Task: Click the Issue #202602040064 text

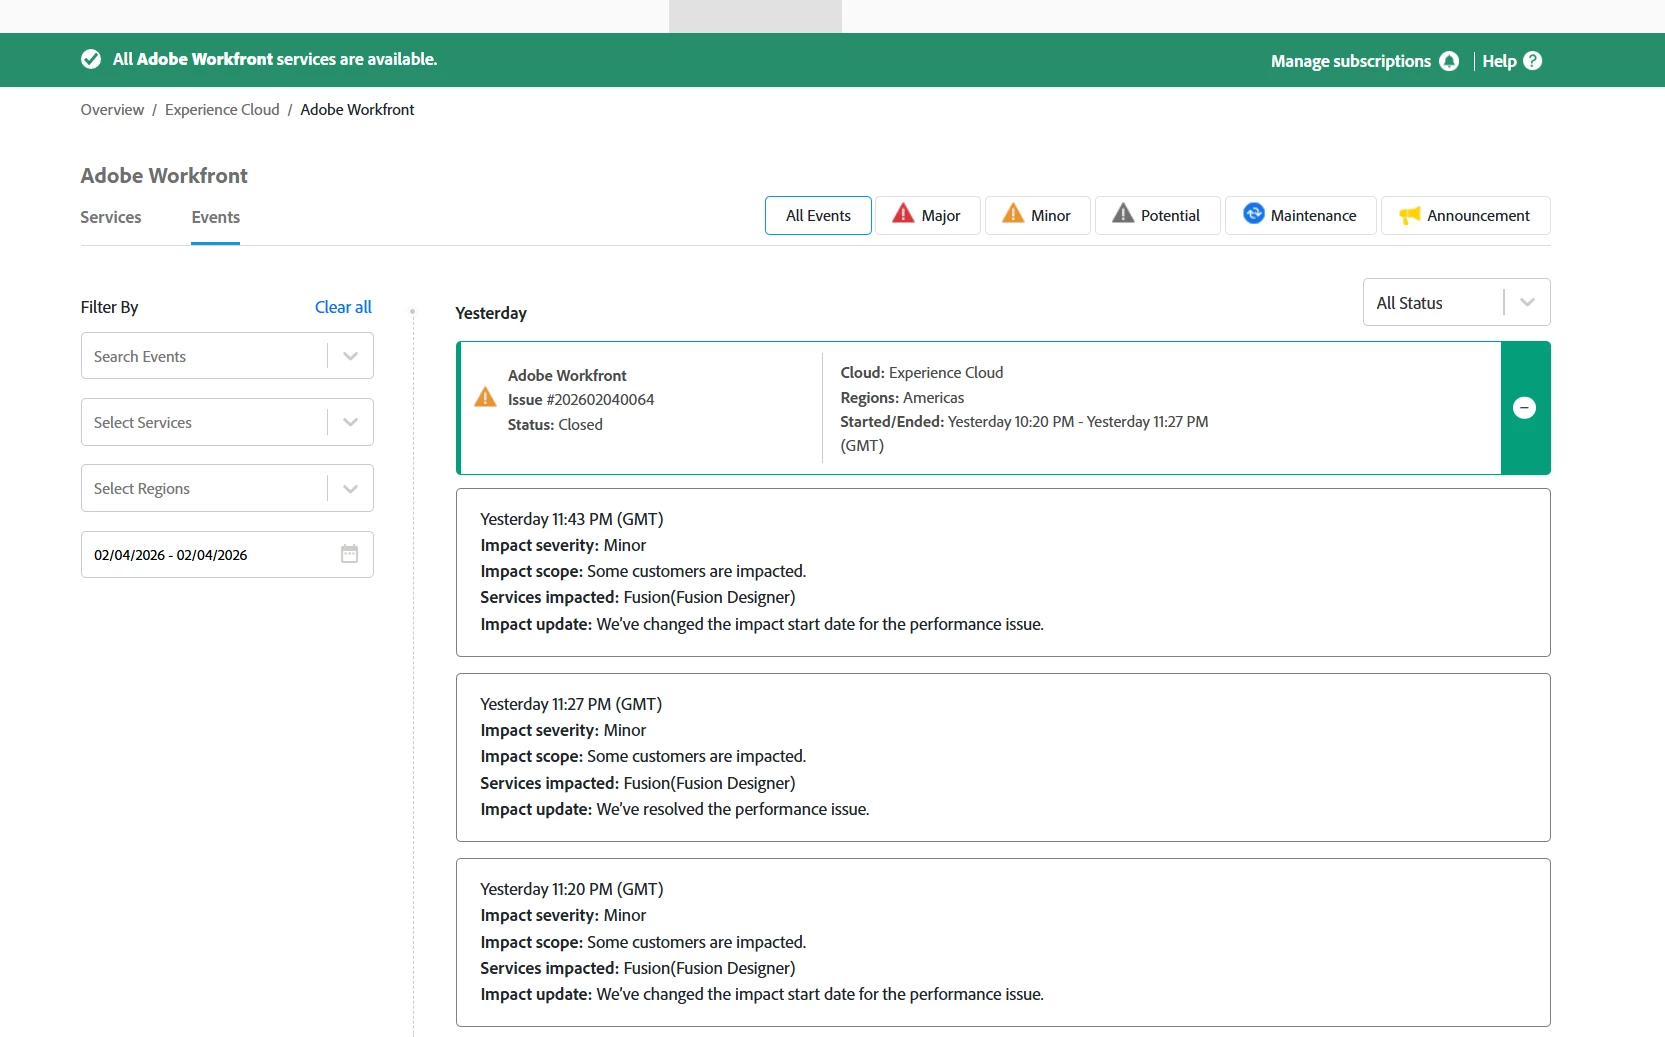Action: click(581, 399)
